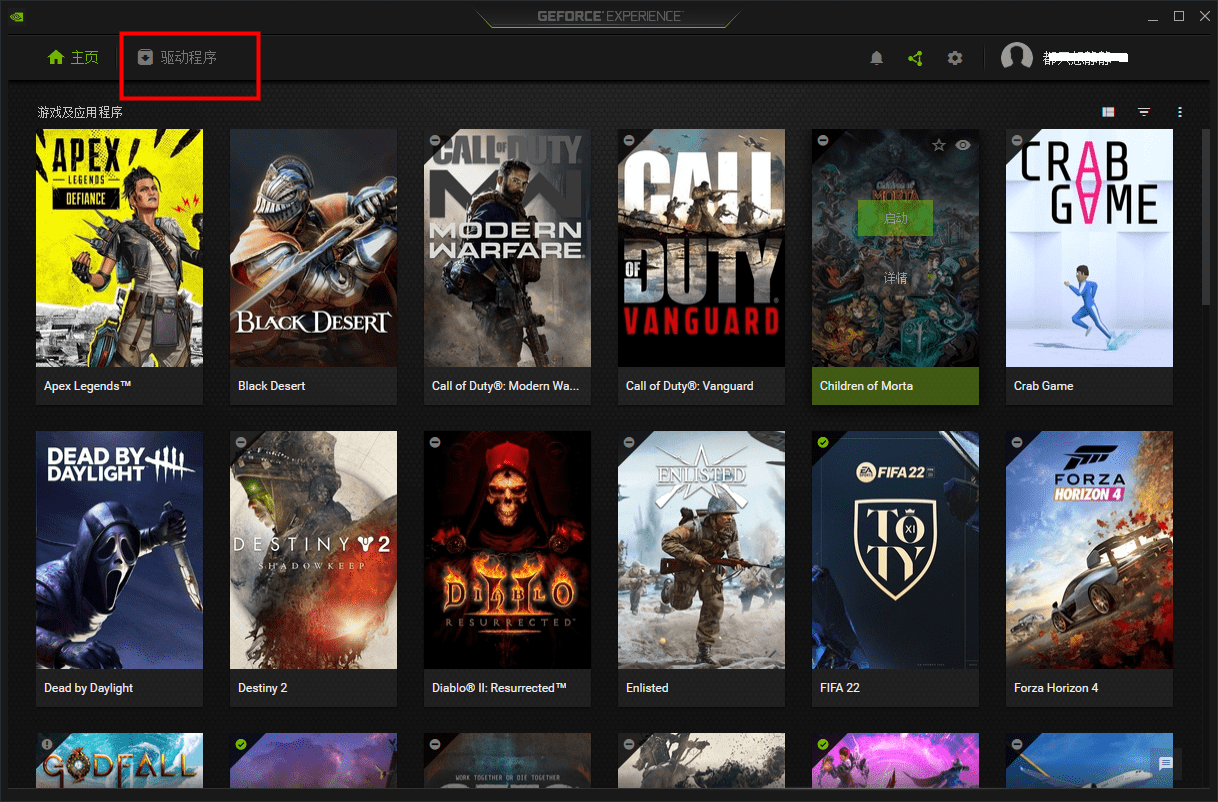Viewport: 1218px width, 802px height.
Task: Select the Destiny 2 cover art
Action: 313,550
